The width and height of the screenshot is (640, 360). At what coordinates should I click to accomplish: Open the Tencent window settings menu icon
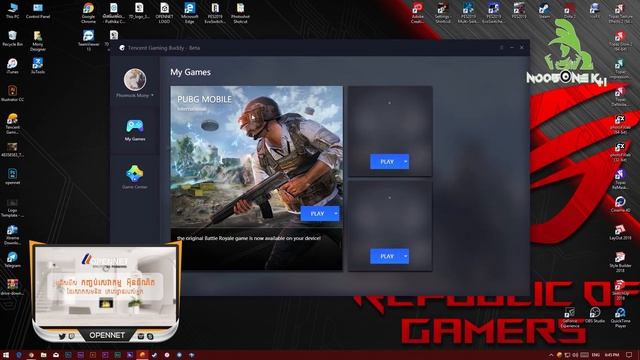point(502,48)
